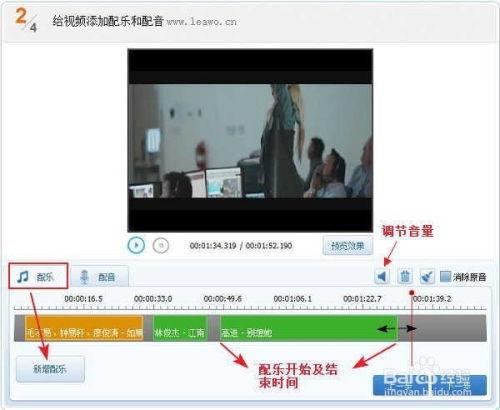Screen dimensions: 500x410
Task: Click the stop button beside play
Action: 161,245
